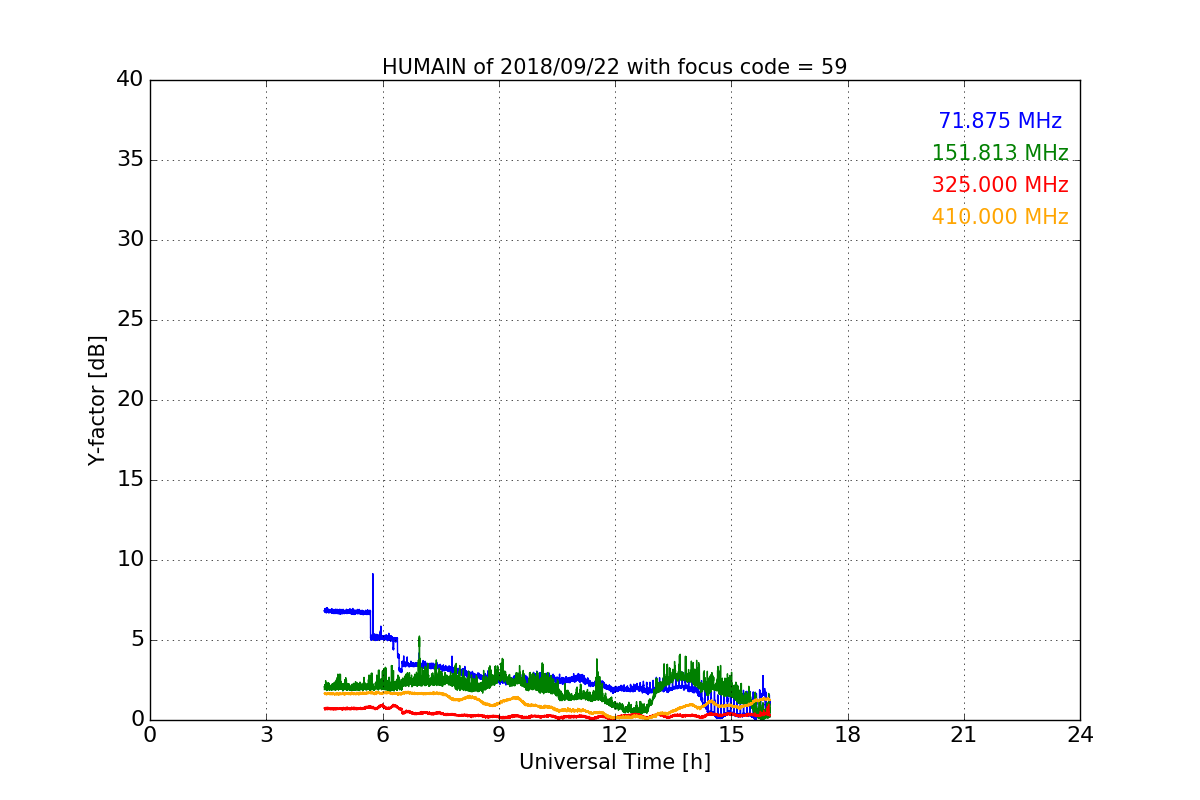Click the x-axis tick label 24
This screenshot has height=800, width=1200.
click(1080, 734)
